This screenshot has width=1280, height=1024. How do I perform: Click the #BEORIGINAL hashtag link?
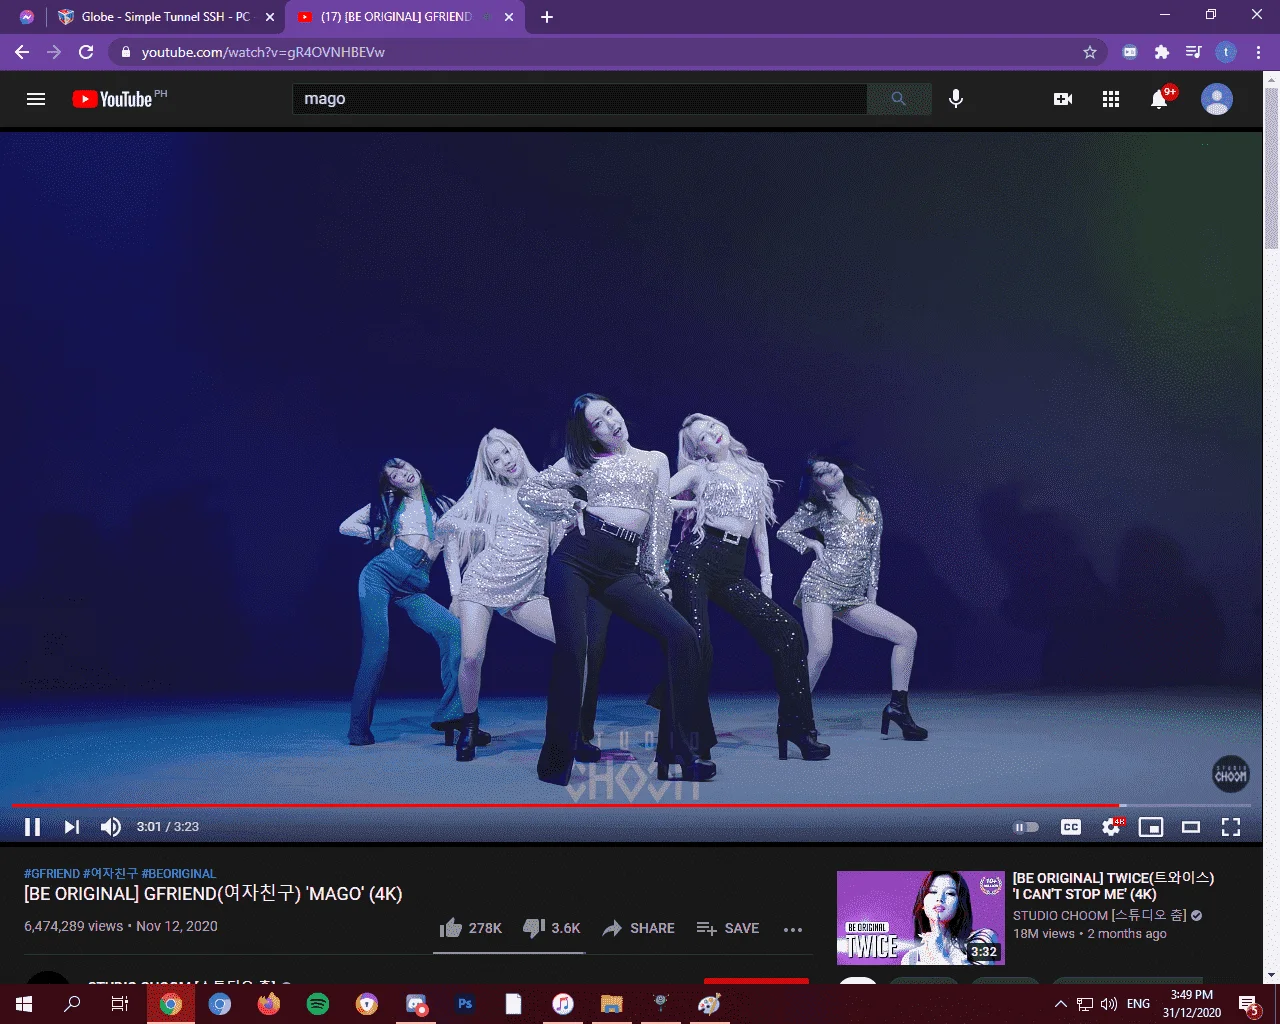179,873
